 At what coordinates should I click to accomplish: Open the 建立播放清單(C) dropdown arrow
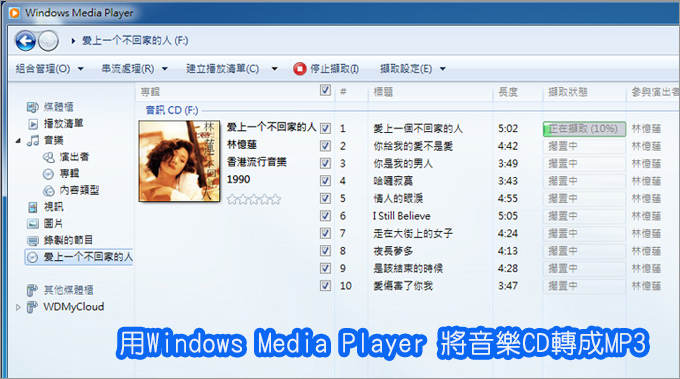(274, 69)
